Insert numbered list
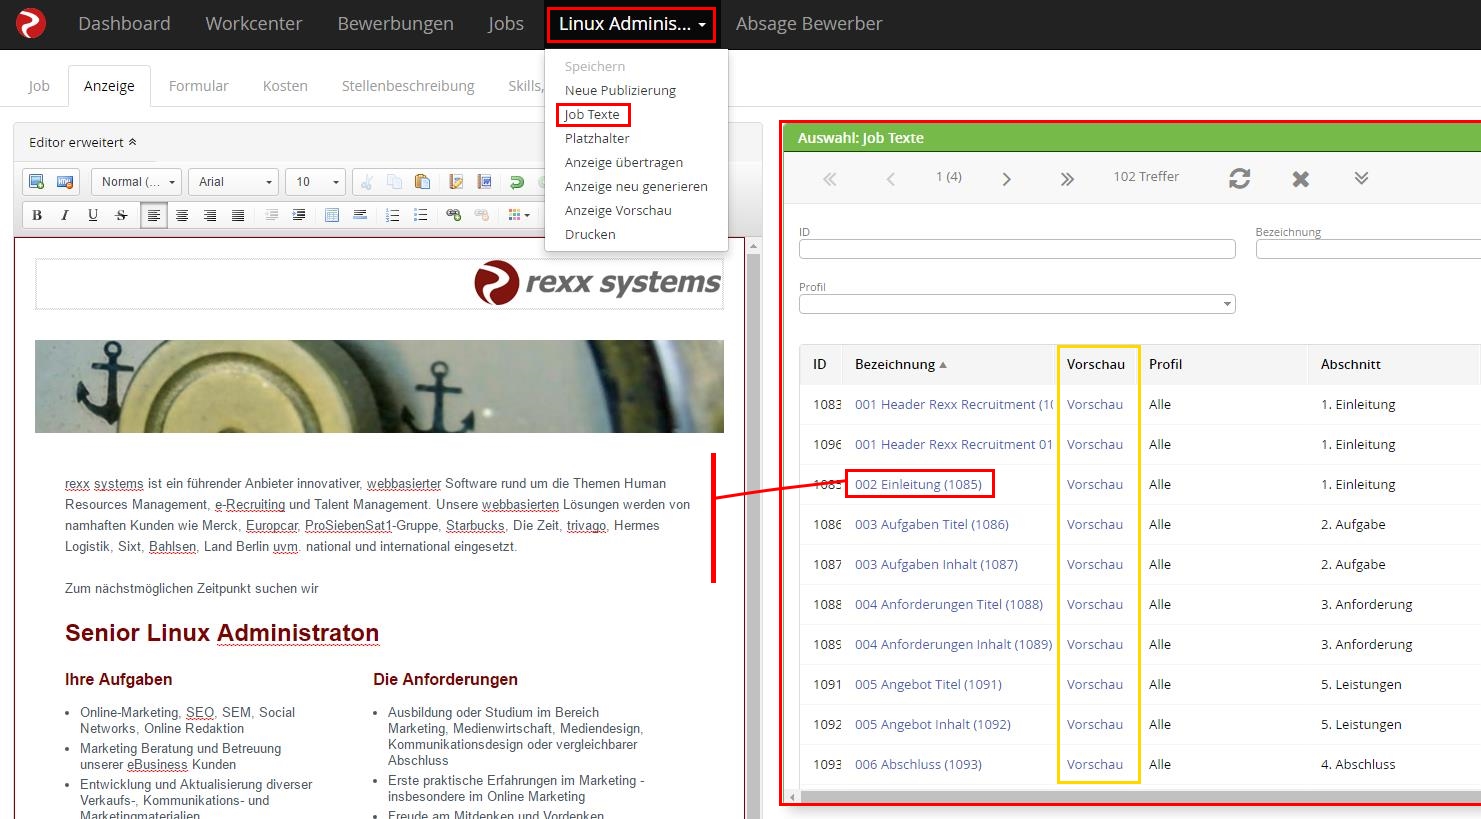The image size is (1481, 819). click(x=393, y=215)
